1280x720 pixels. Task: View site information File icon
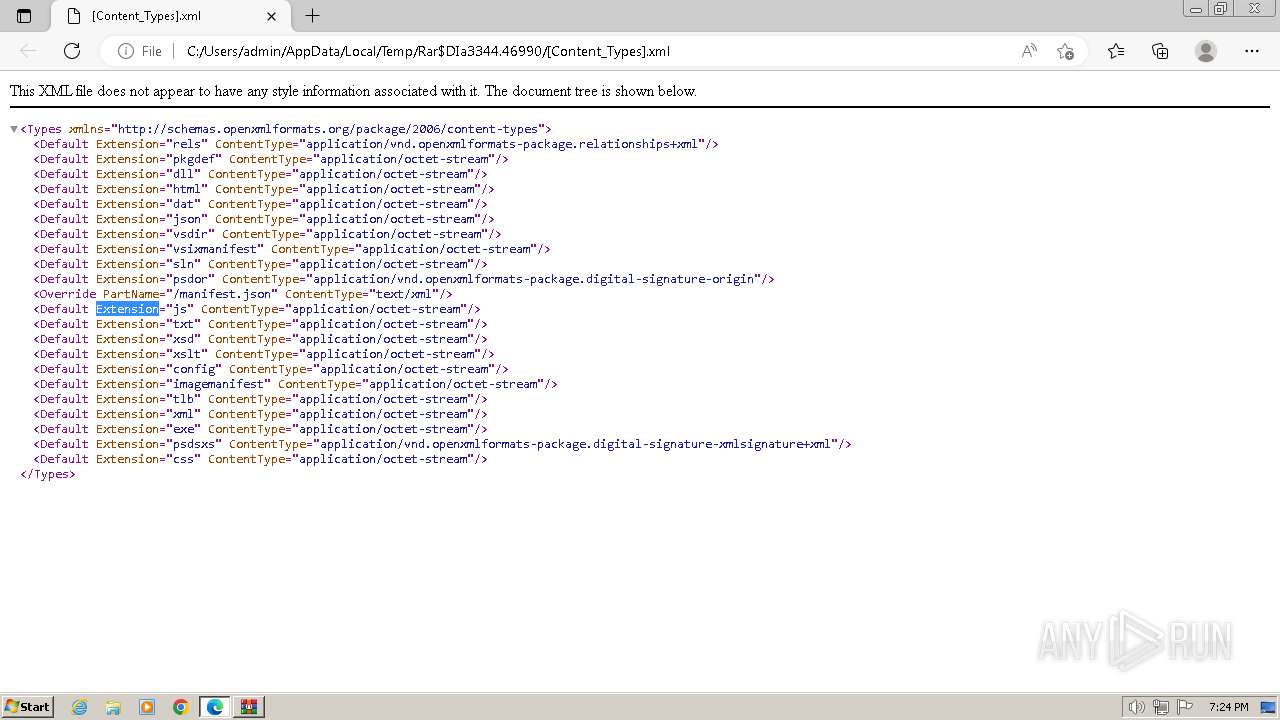[x=140, y=51]
